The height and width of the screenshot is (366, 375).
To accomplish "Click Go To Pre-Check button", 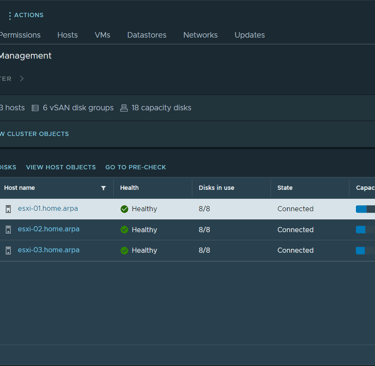I will (136, 167).
